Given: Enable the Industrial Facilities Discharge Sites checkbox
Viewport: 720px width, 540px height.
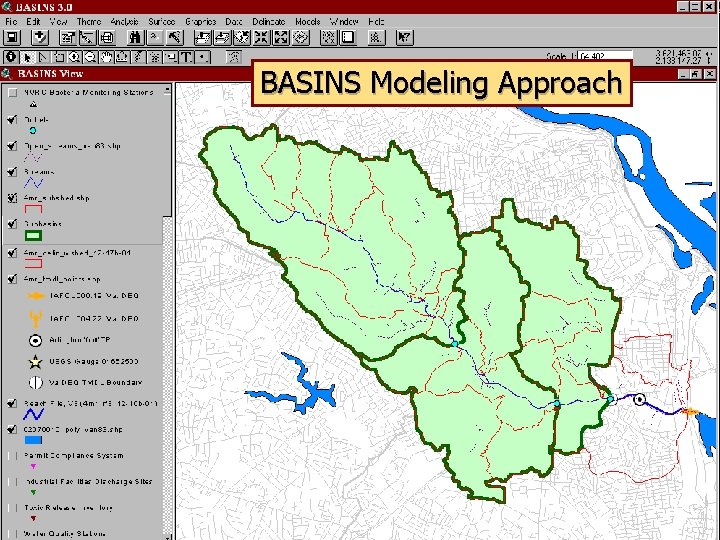Looking at the screenshot, I should pyautogui.click(x=13, y=482).
